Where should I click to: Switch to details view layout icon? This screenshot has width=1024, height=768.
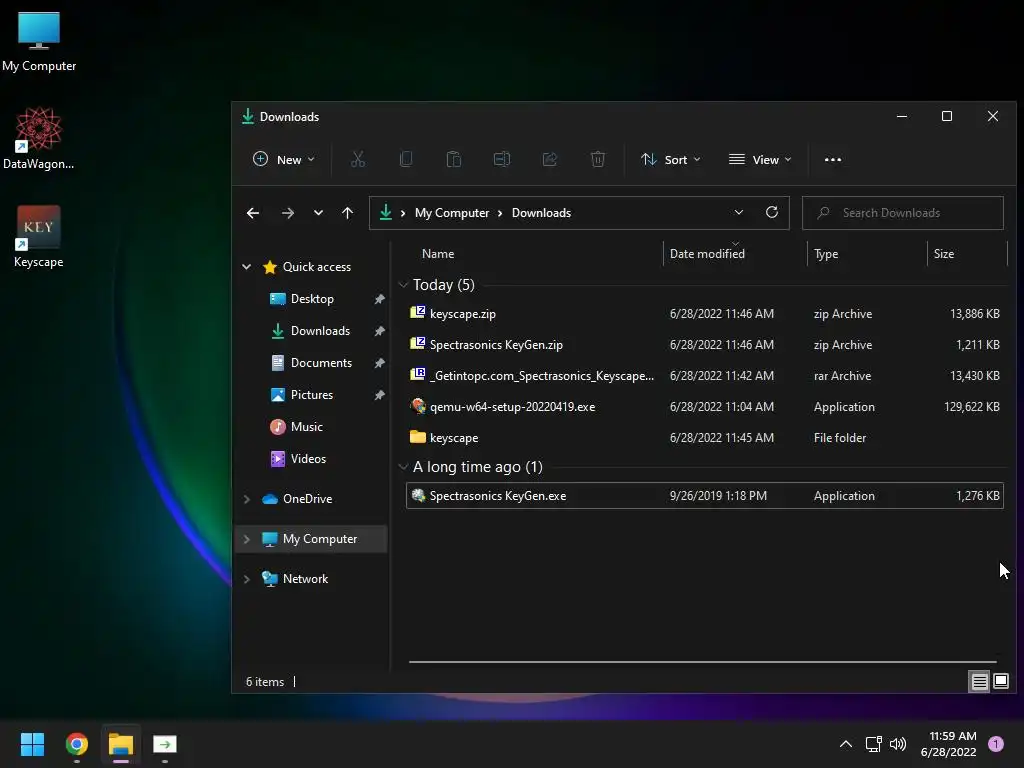[x=980, y=682]
